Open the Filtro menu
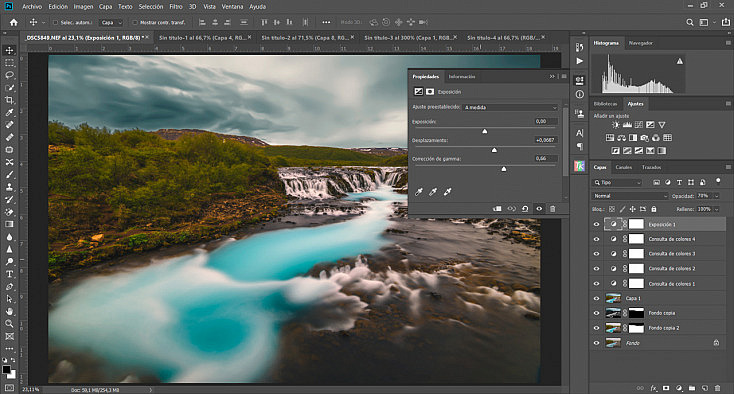This screenshot has height=394, width=734. pos(176,7)
